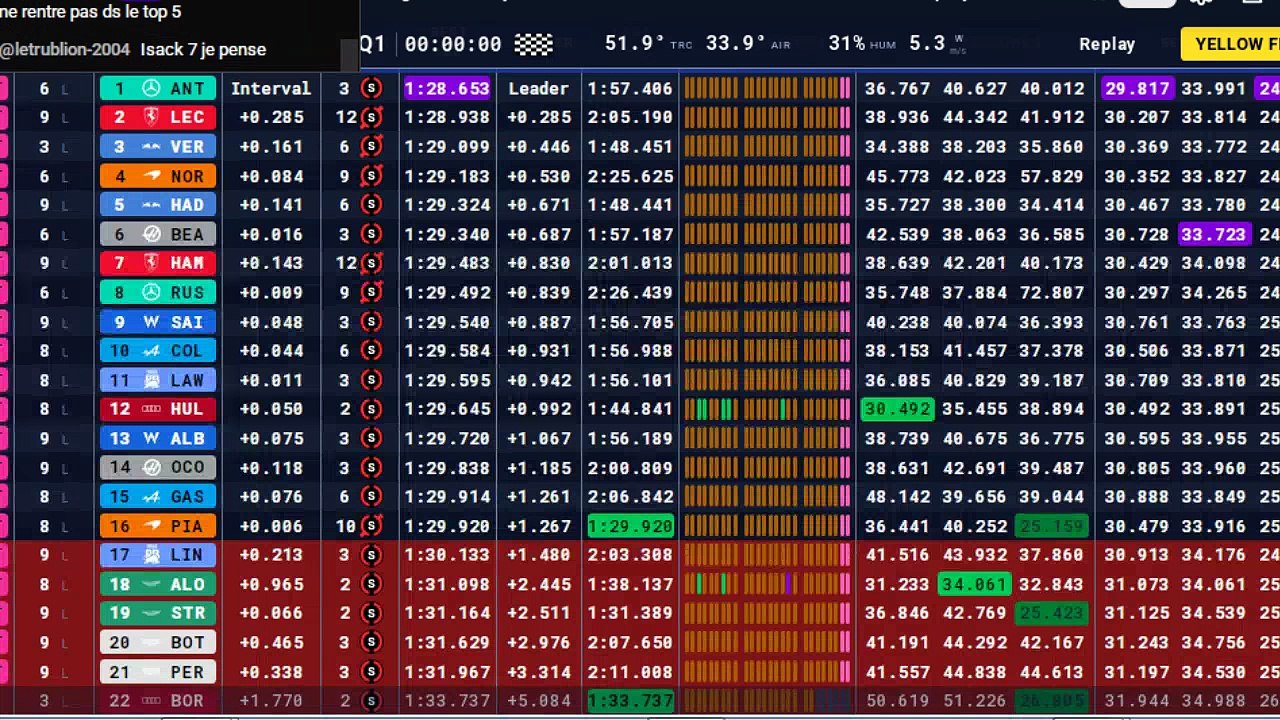Click the soft tyre icon in PIA's row
Screen dimensions: 1280x720
(x=372, y=526)
